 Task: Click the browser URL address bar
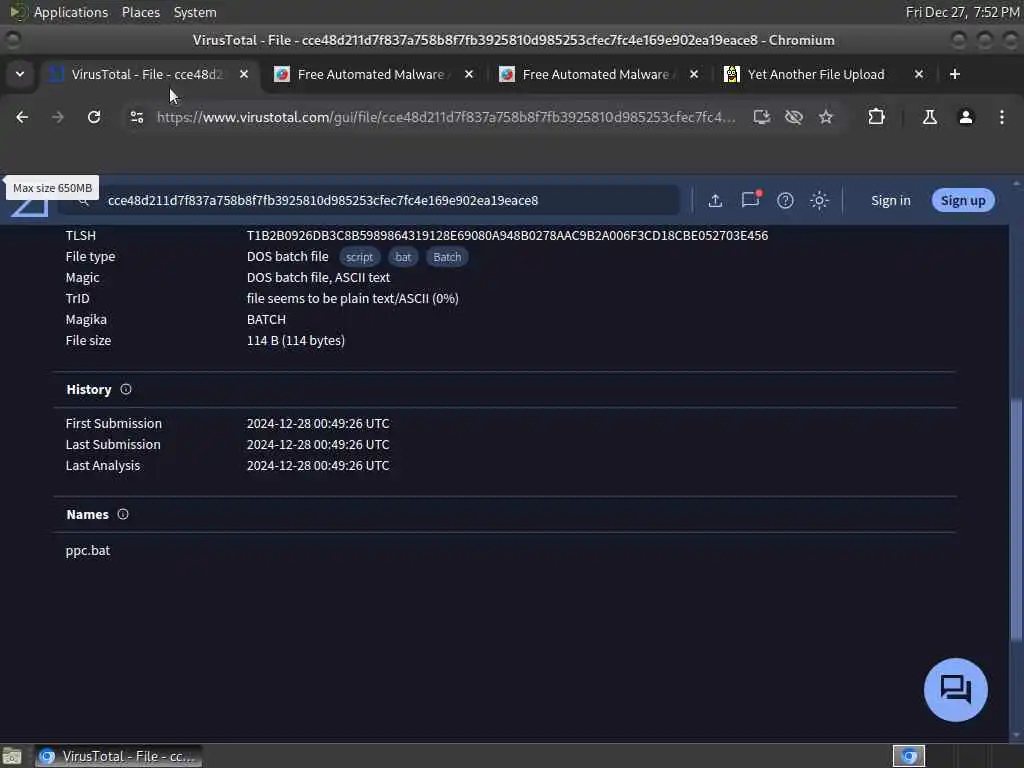click(x=446, y=117)
